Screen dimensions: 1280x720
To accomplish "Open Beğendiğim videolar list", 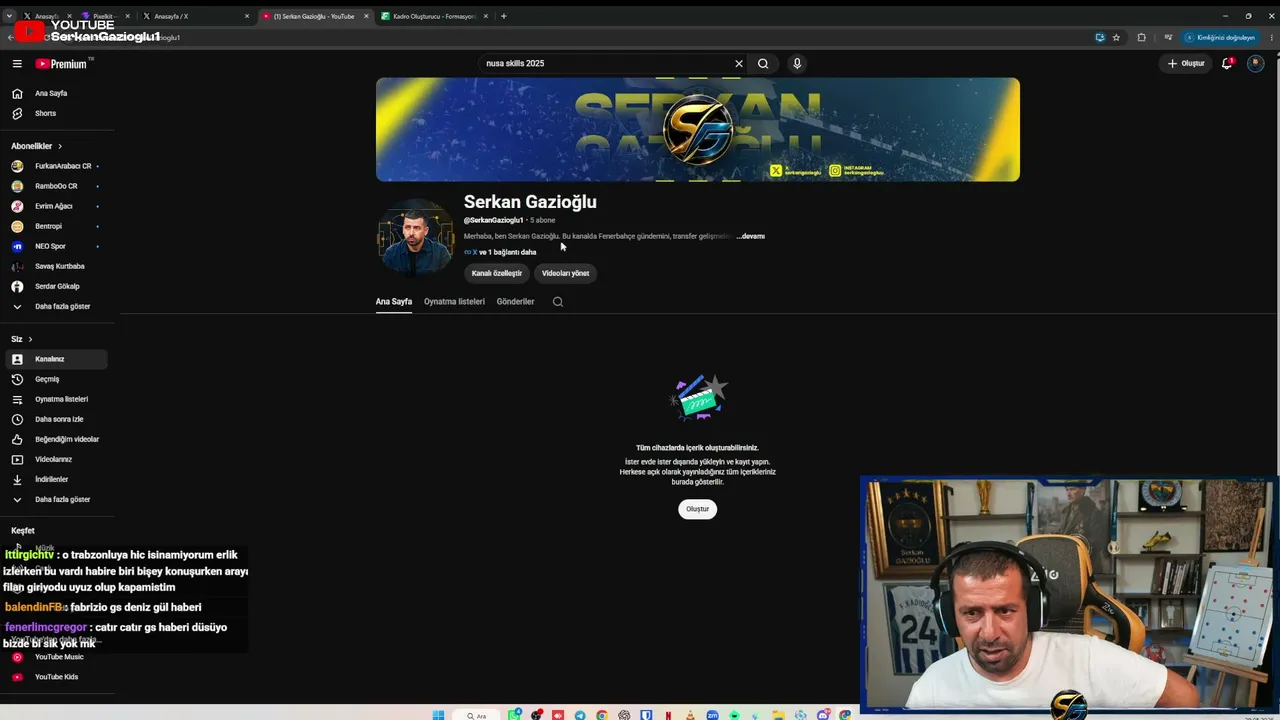I will pos(55,439).
